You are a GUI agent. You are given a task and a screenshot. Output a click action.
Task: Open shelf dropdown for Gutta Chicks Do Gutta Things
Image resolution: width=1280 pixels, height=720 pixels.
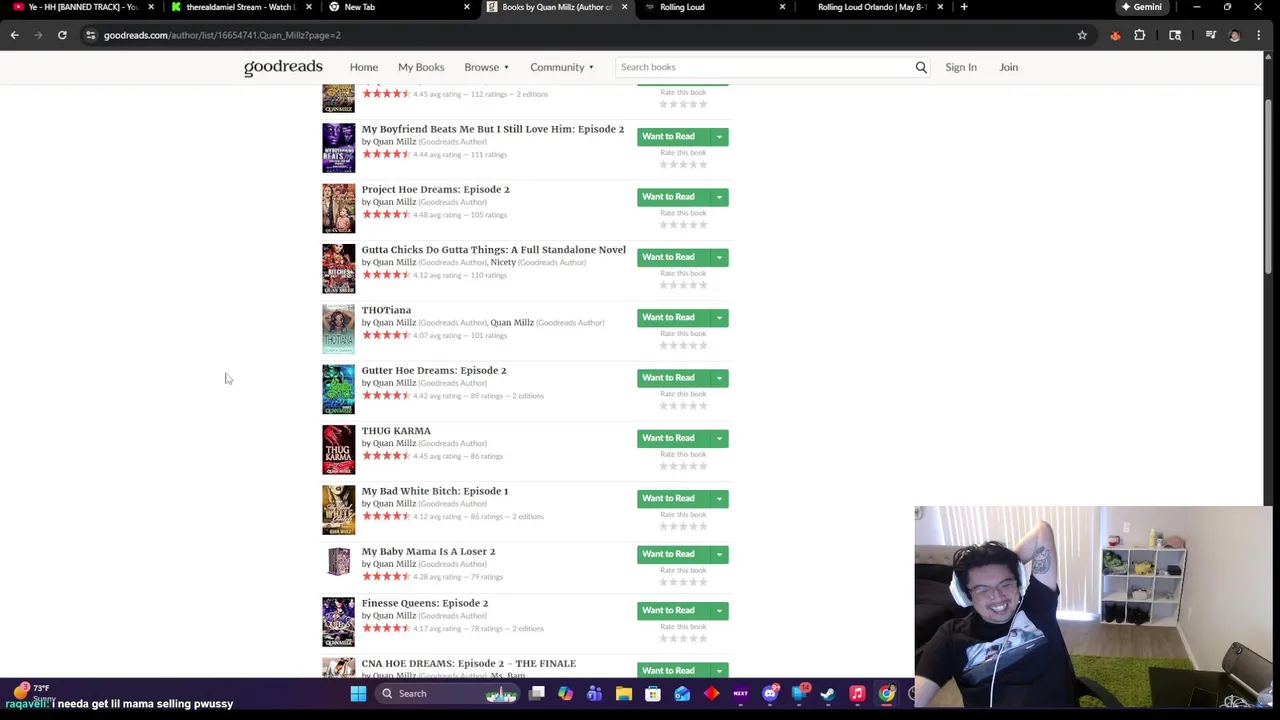719,257
